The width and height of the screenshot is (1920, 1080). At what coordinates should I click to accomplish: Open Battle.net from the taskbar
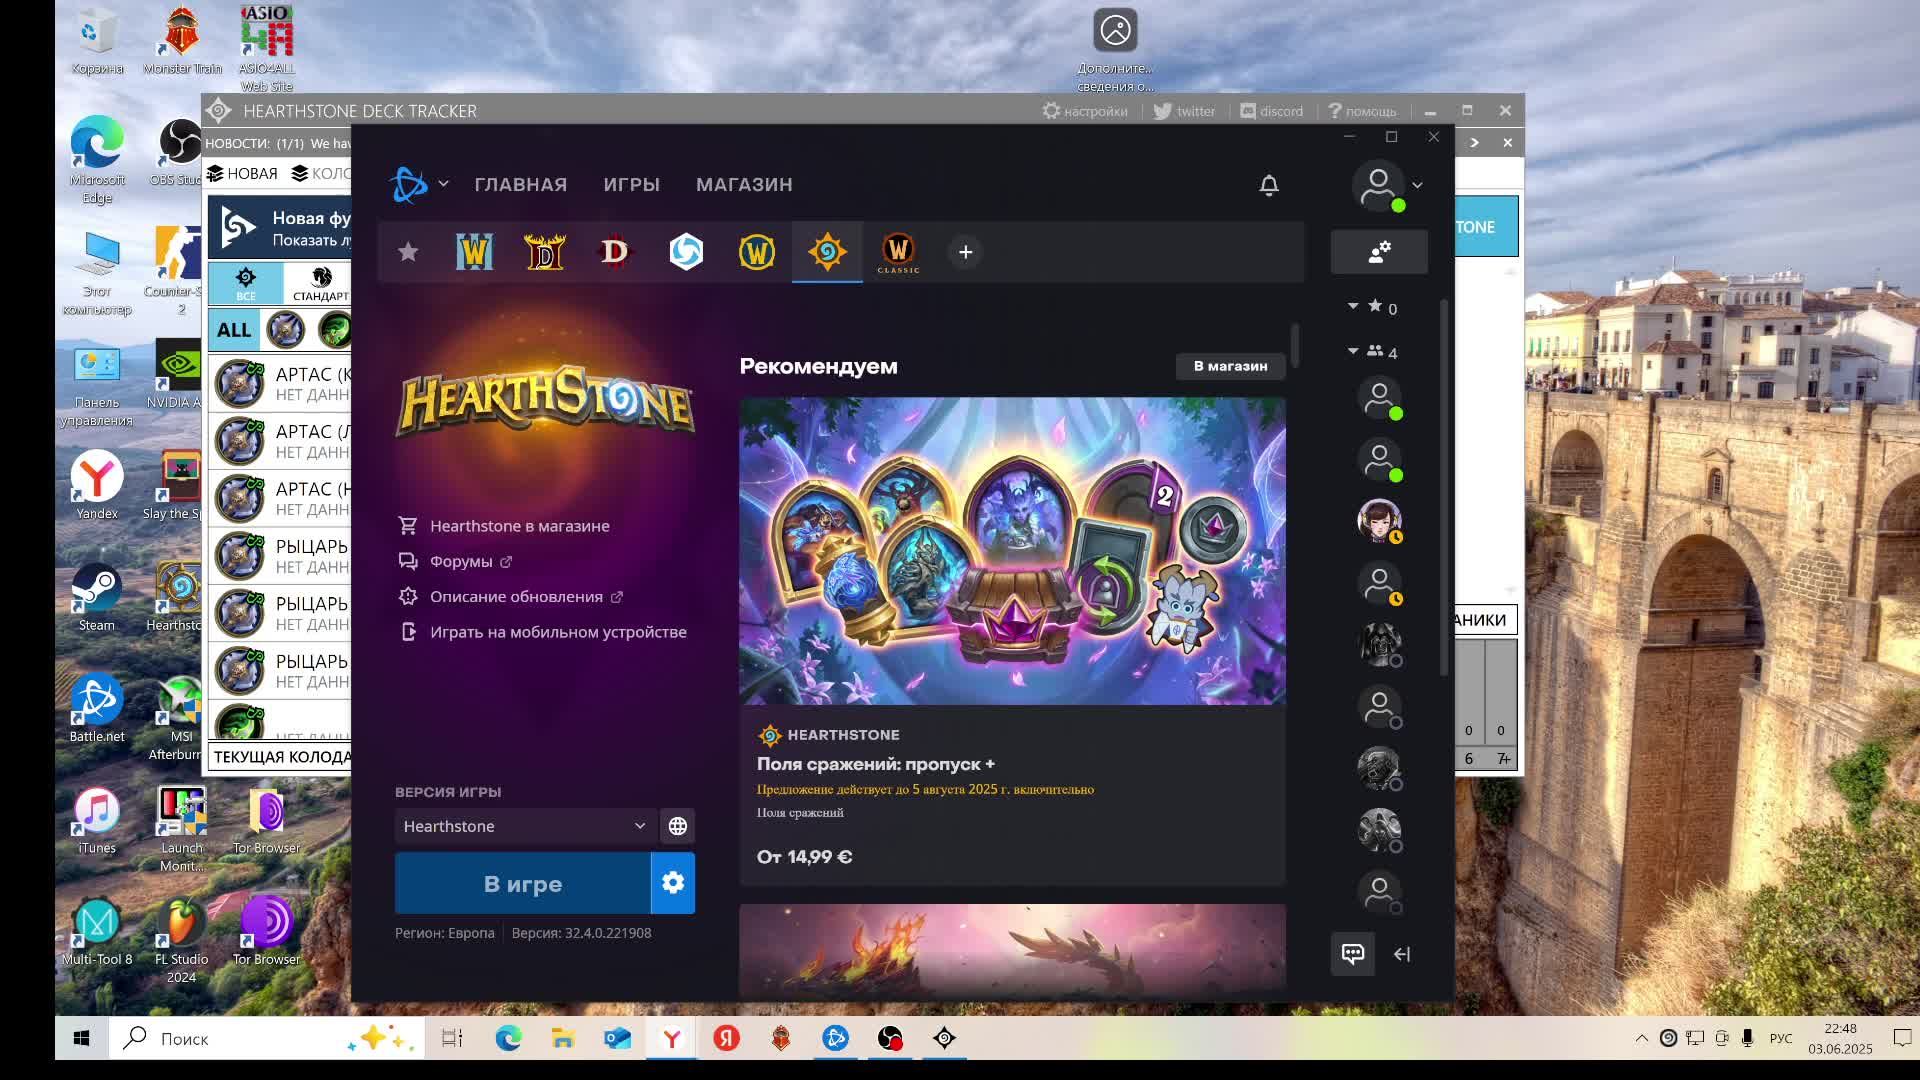tap(835, 1038)
